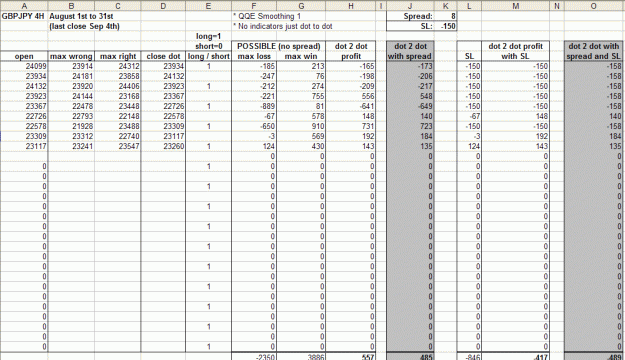This screenshot has width=625, height=360.
Task: Select column H header
Action: click(x=351, y=6)
